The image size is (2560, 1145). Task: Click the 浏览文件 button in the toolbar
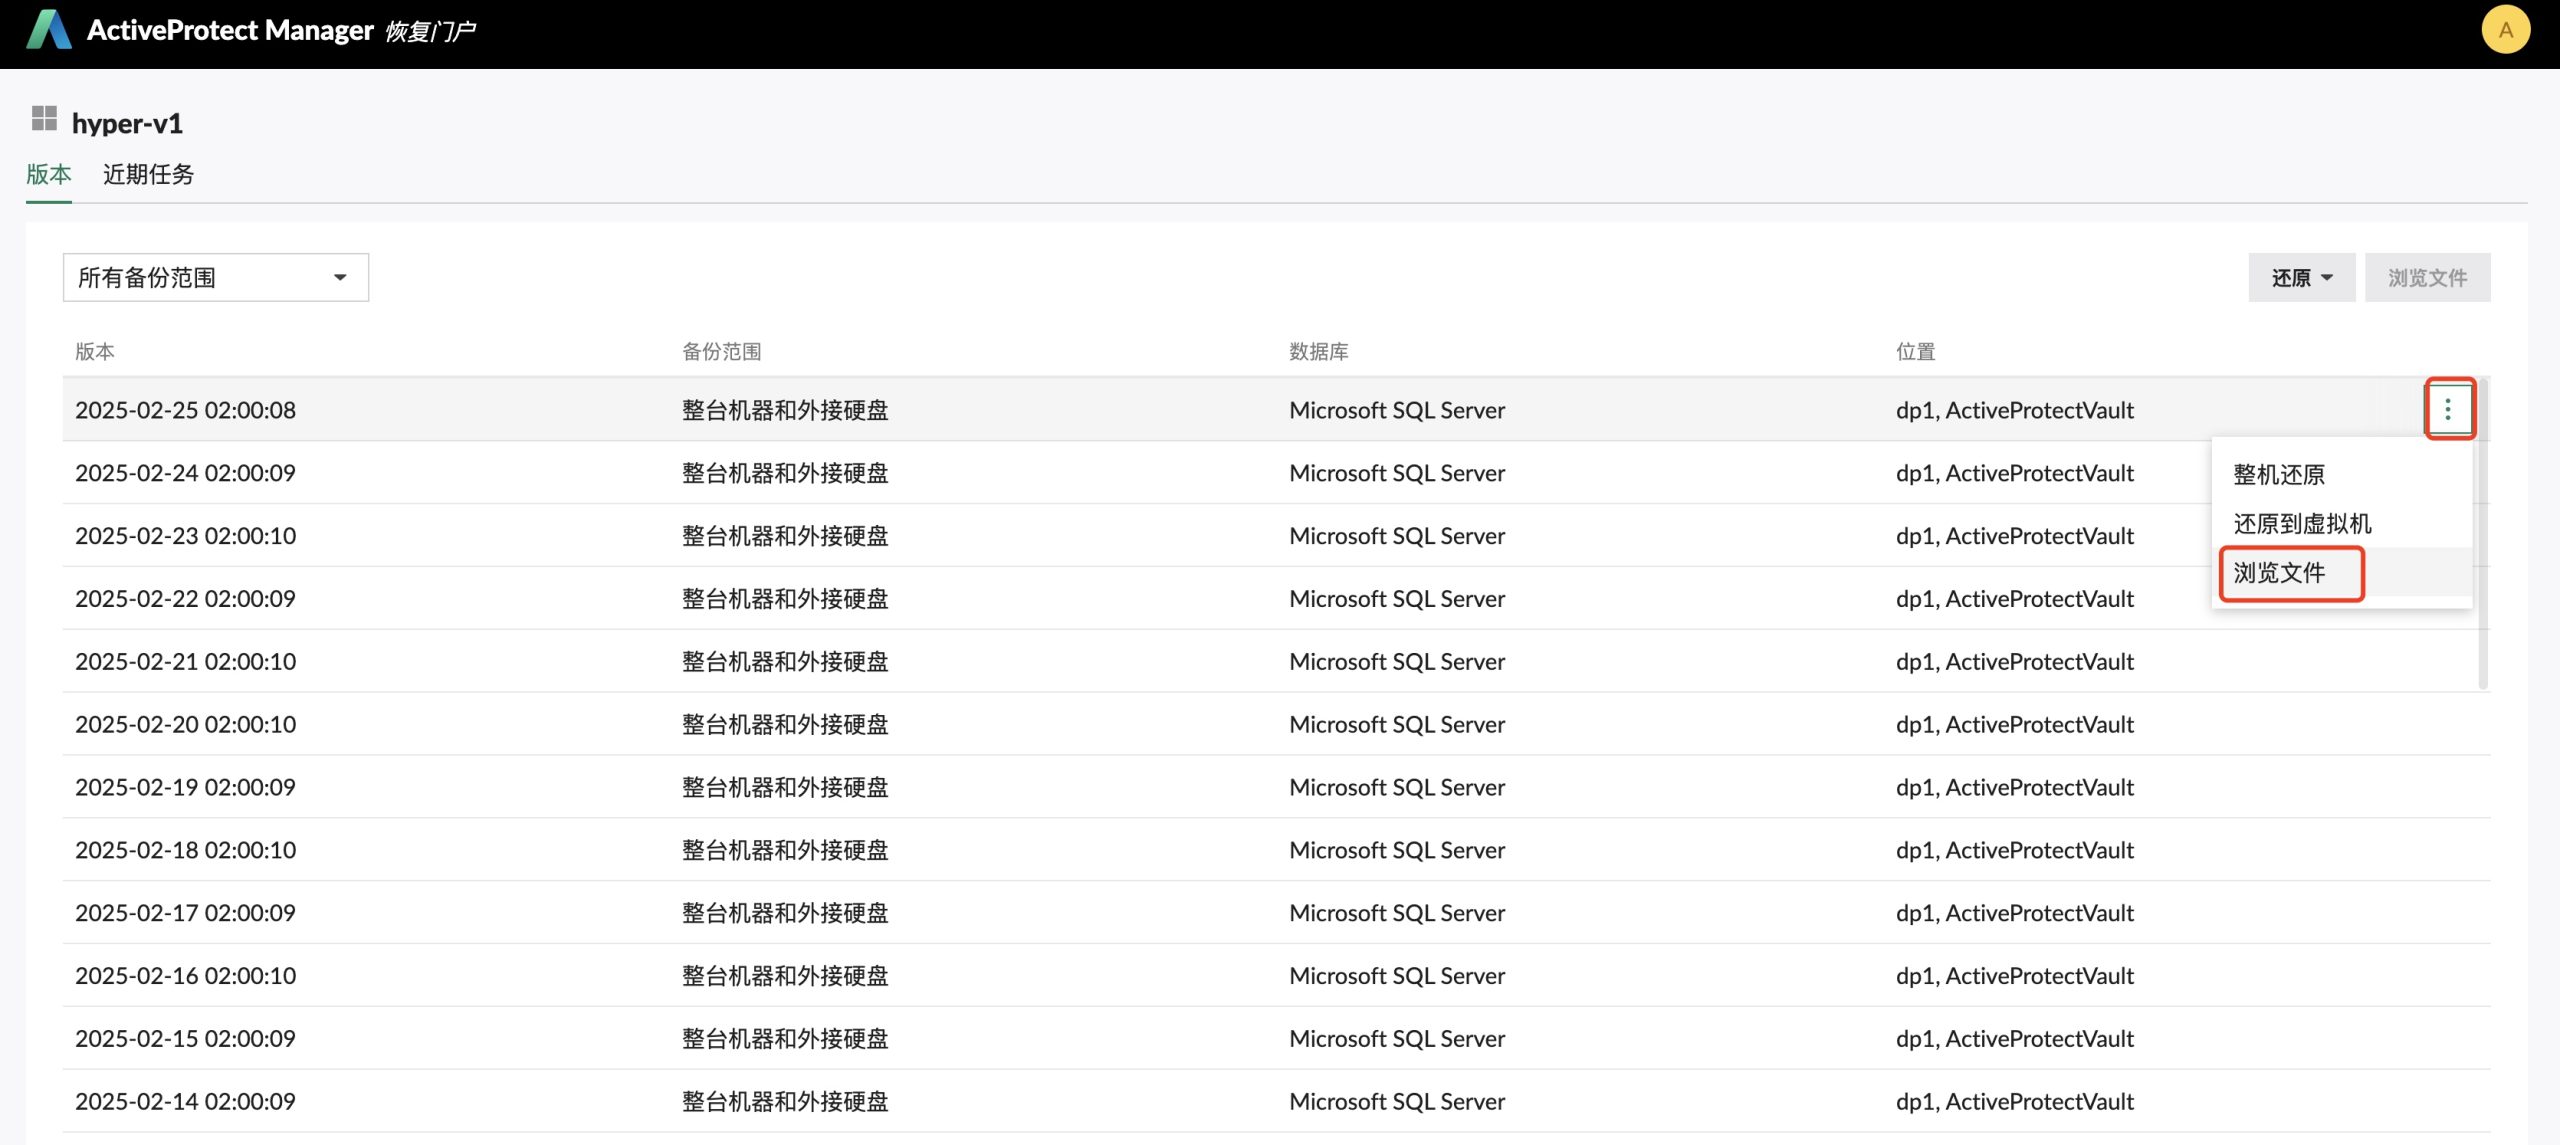click(2427, 277)
